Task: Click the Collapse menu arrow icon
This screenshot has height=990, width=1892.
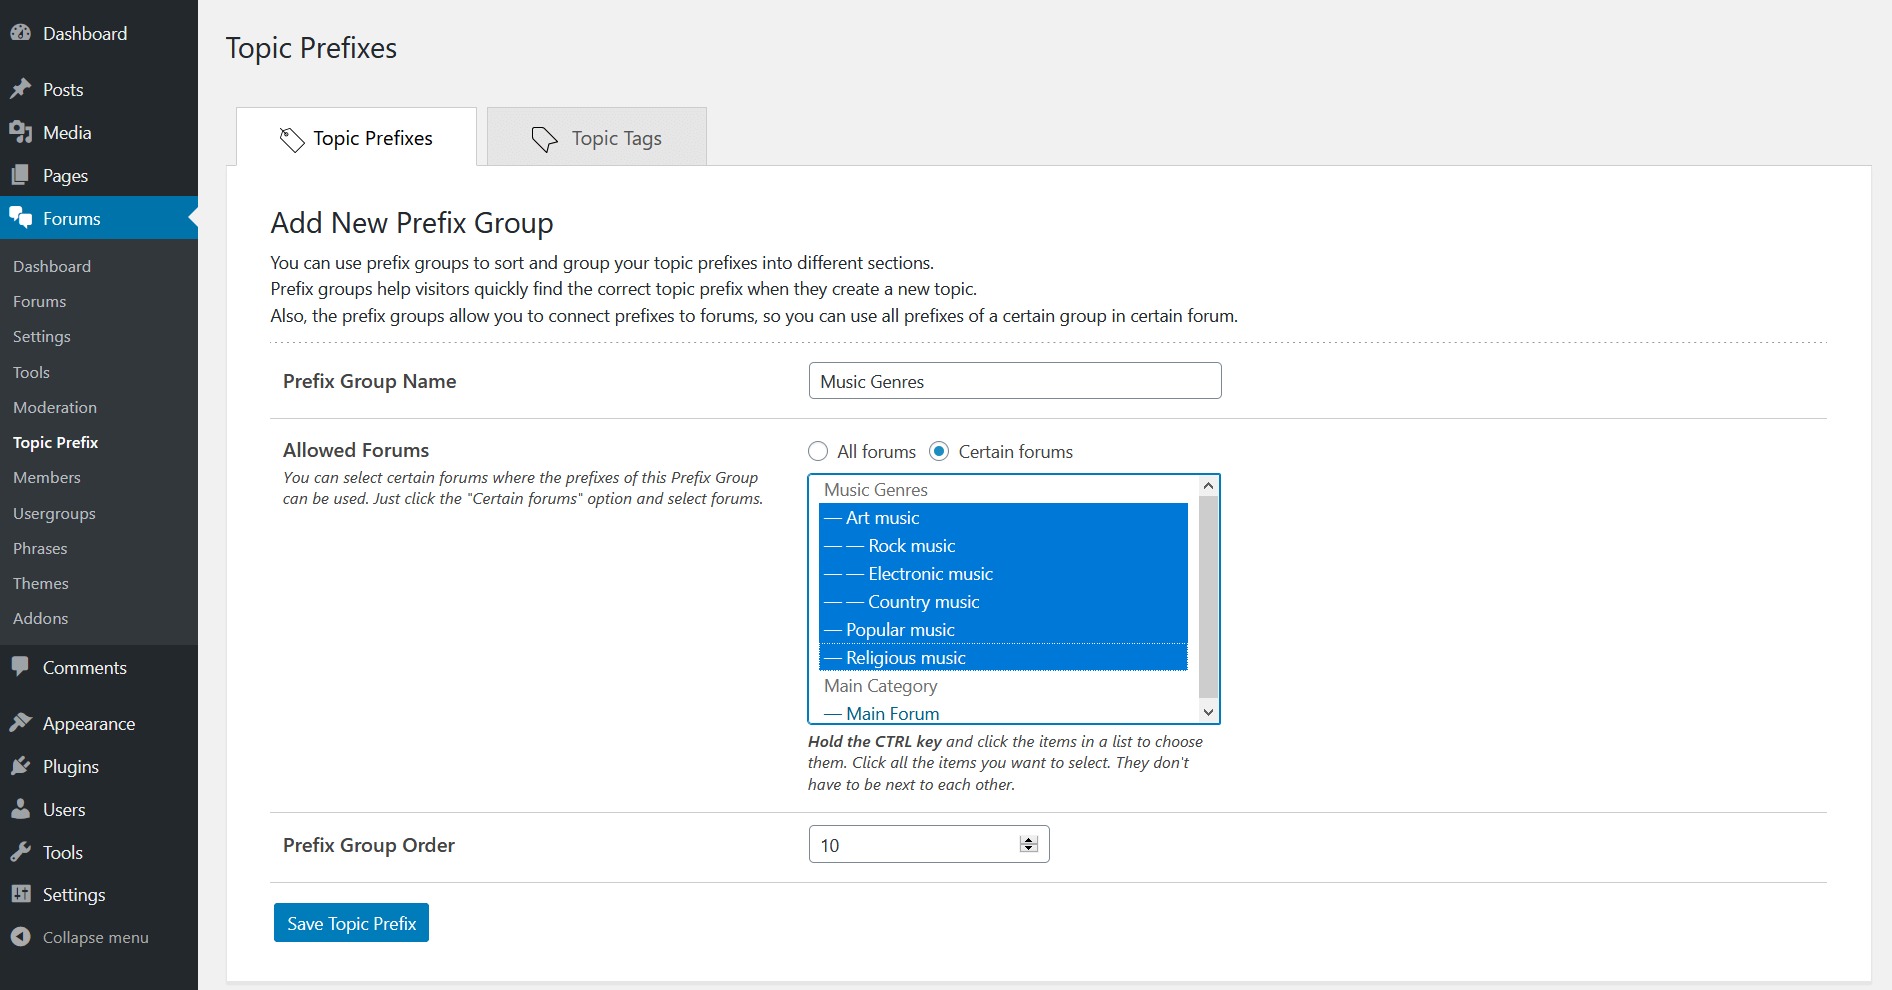Action: [20, 937]
